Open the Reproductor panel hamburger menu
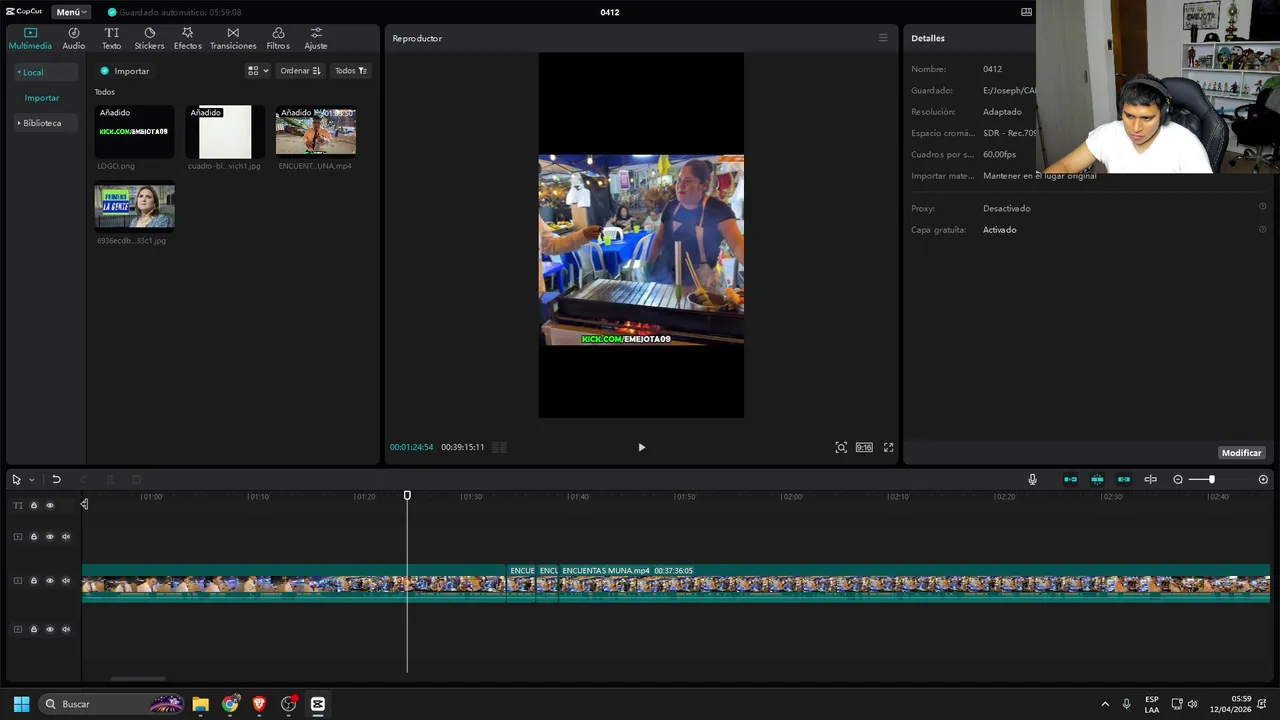1280x720 pixels. click(883, 38)
